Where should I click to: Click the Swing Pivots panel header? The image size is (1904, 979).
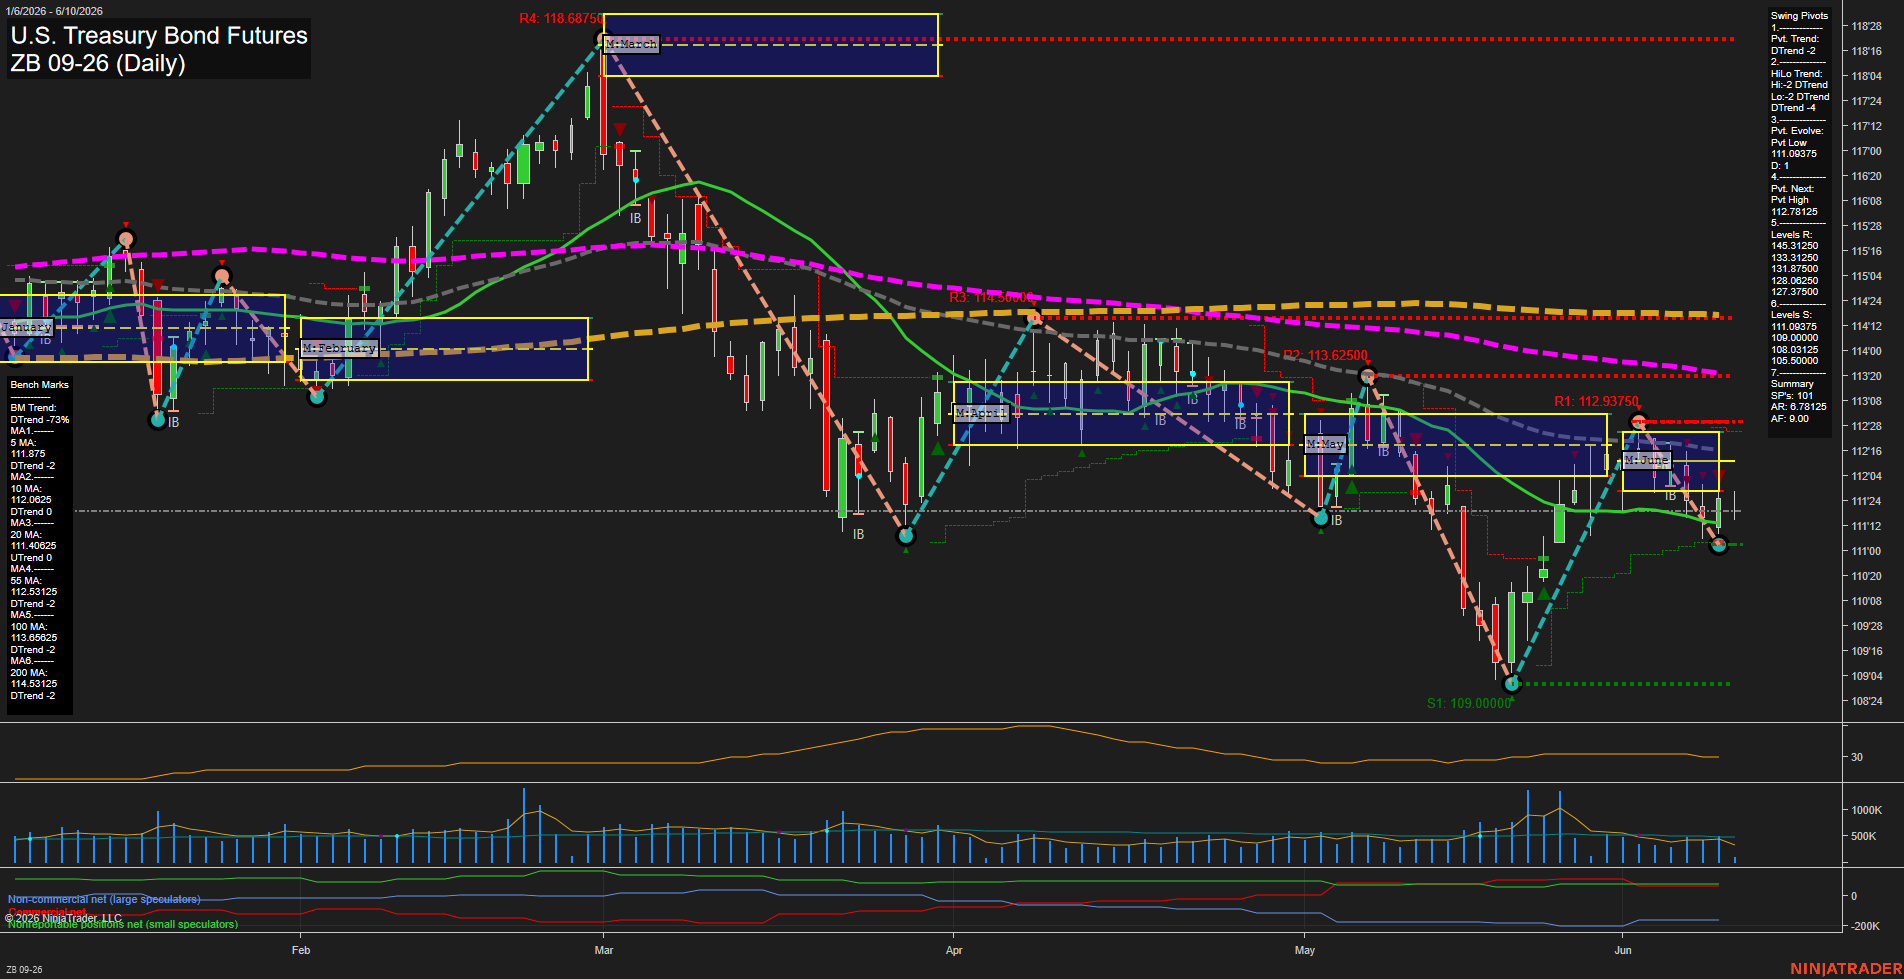tap(1799, 16)
